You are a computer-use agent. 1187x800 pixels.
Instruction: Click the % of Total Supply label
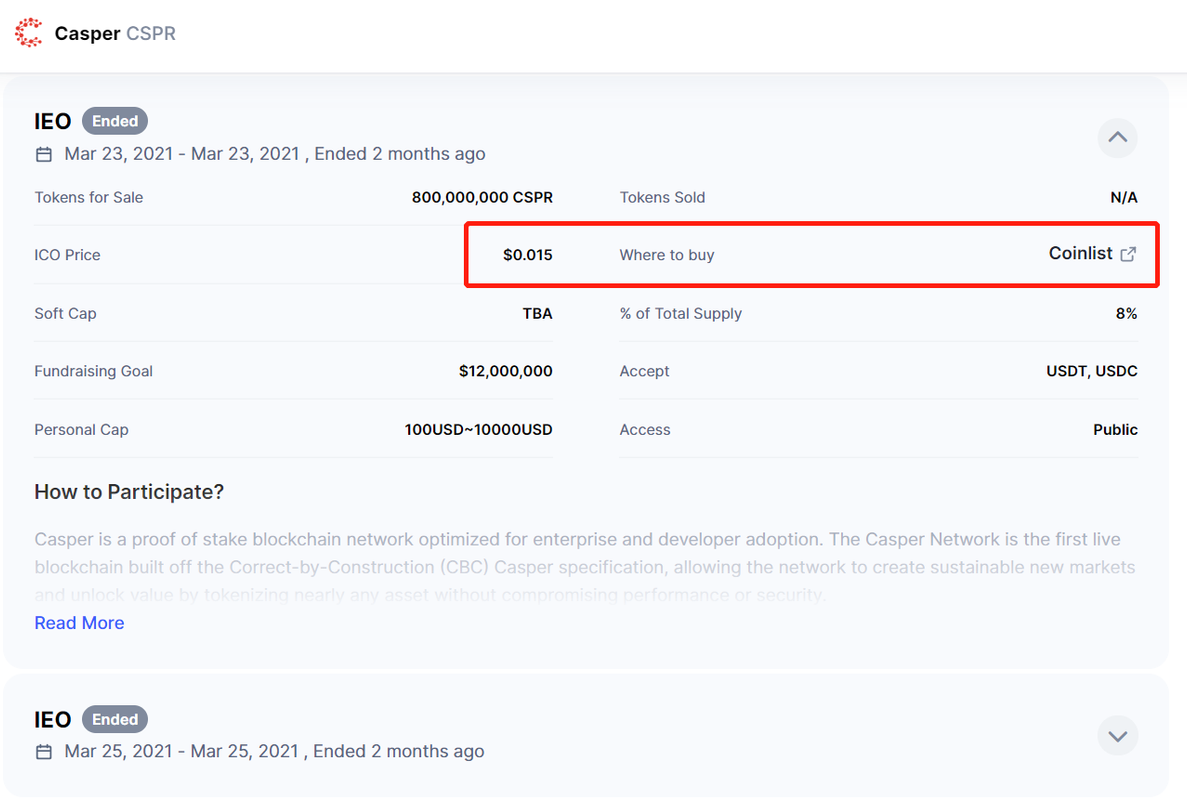pyautogui.click(x=681, y=313)
